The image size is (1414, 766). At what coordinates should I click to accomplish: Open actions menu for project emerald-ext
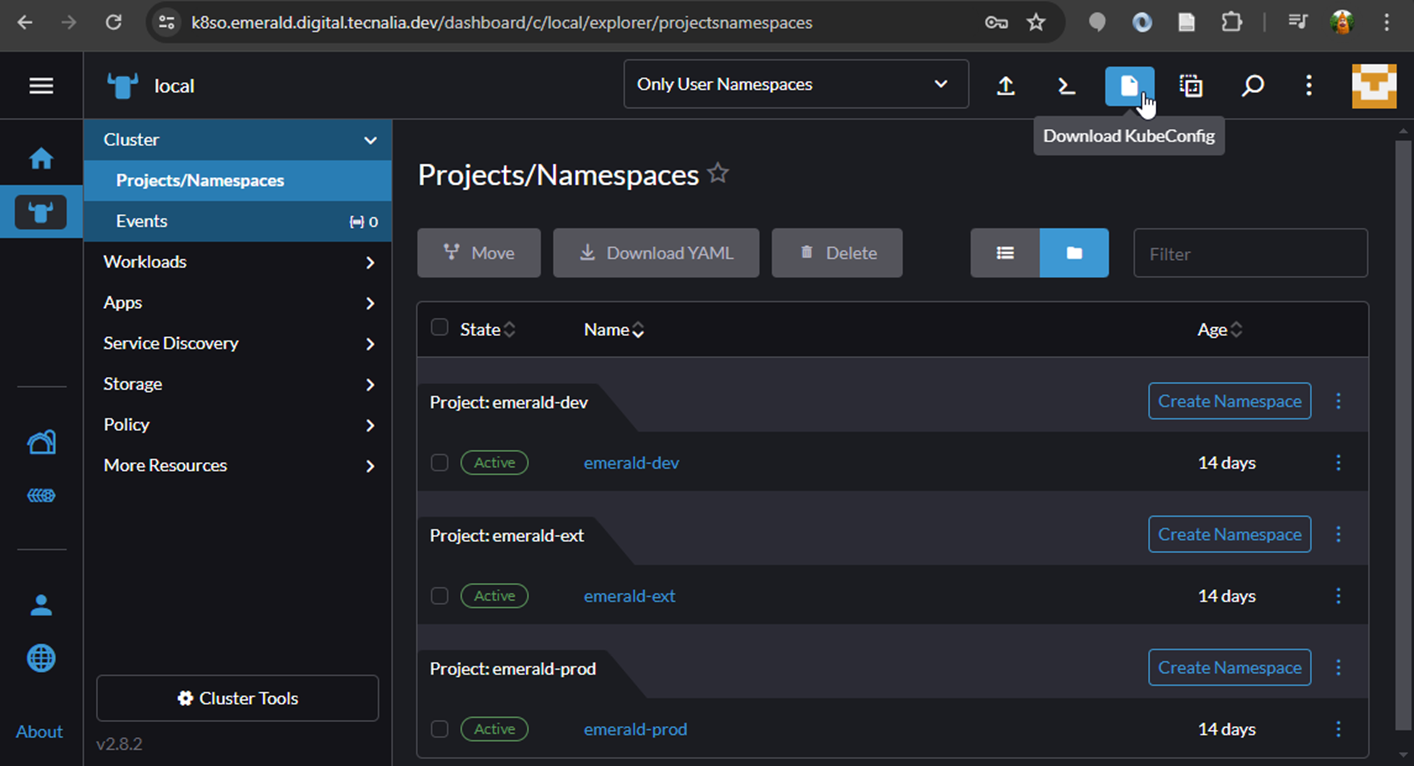[1339, 534]
